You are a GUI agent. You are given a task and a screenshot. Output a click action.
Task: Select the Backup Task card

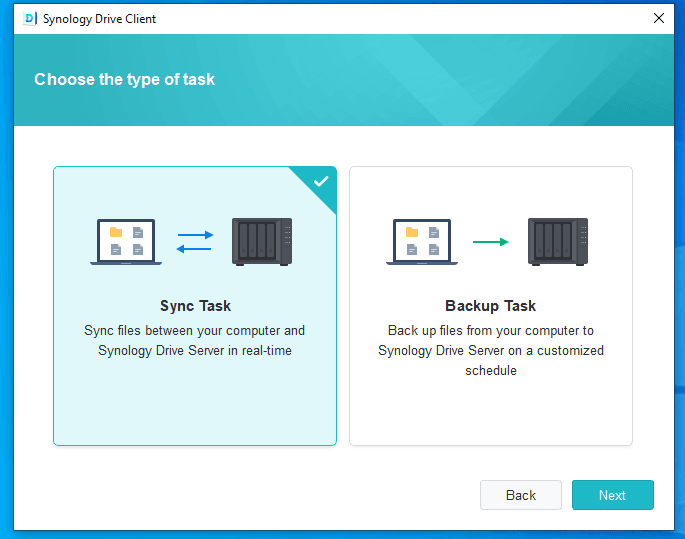(x=491, y=306)
